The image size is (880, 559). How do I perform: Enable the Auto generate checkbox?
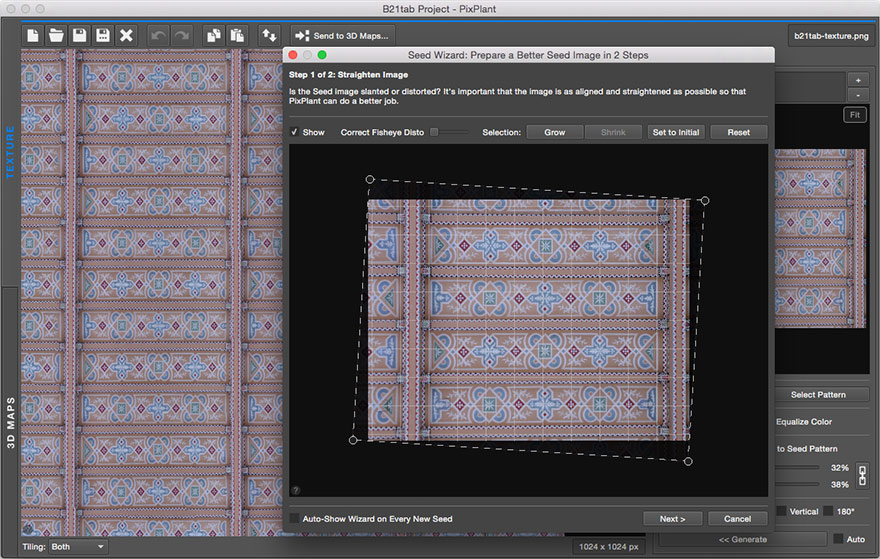tap(838, 539)
